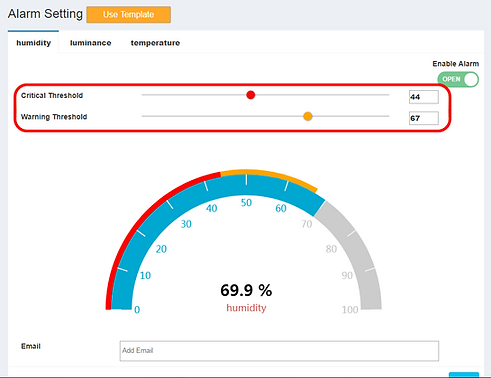Switch to the humidity tab
491x378 pixels.
pyautogui.click(x=34, y=43)
